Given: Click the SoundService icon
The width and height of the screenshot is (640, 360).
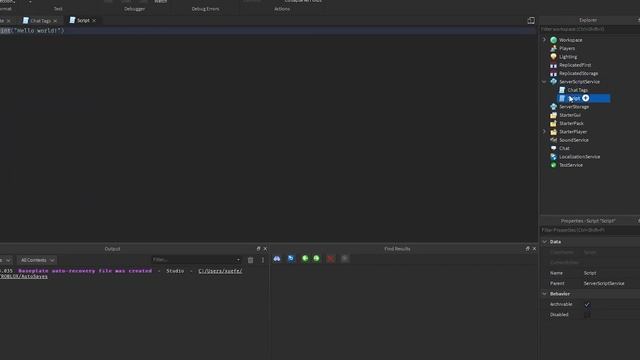Looking at the screenshot, I should 553,140.
